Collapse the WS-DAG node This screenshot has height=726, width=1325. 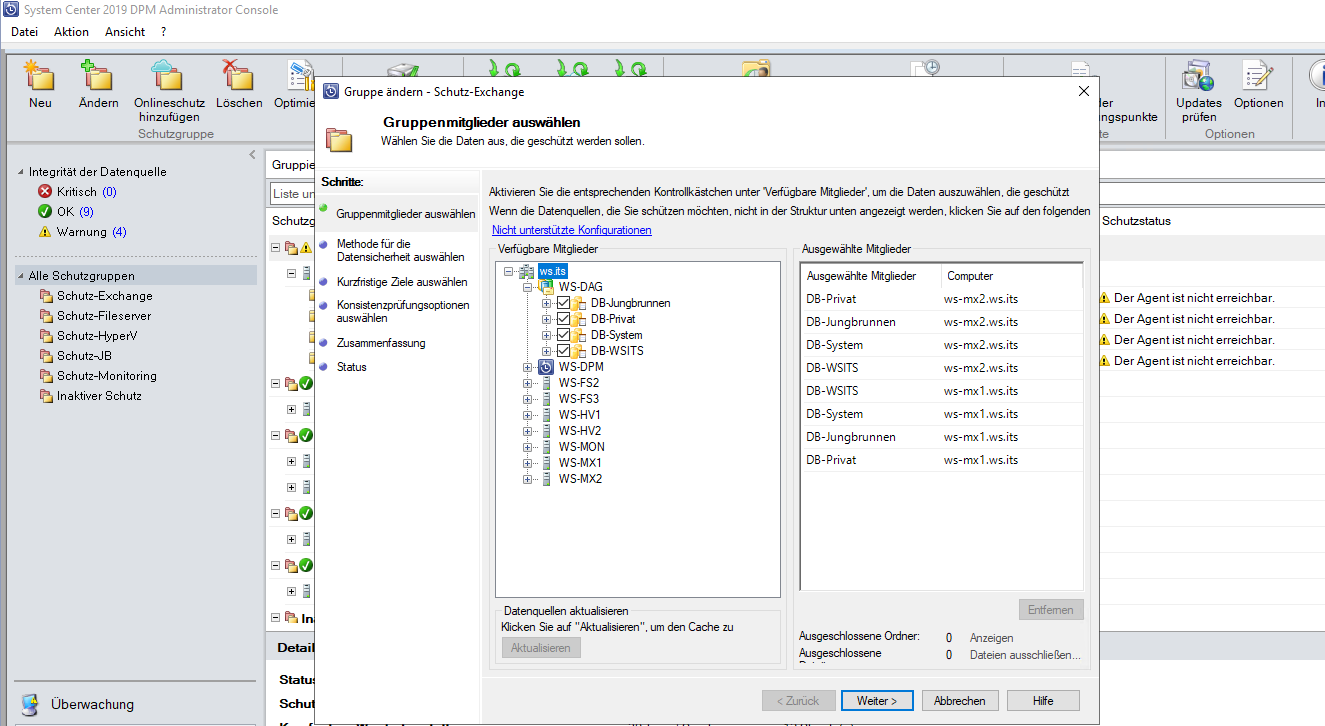(x=528, y=287)
